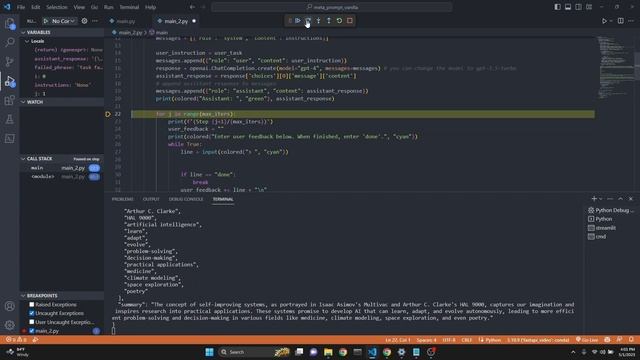Run Python file from editor title
The width and height of the screenshot is (640, 360).
pyautogui.click(x=604, y=21)
